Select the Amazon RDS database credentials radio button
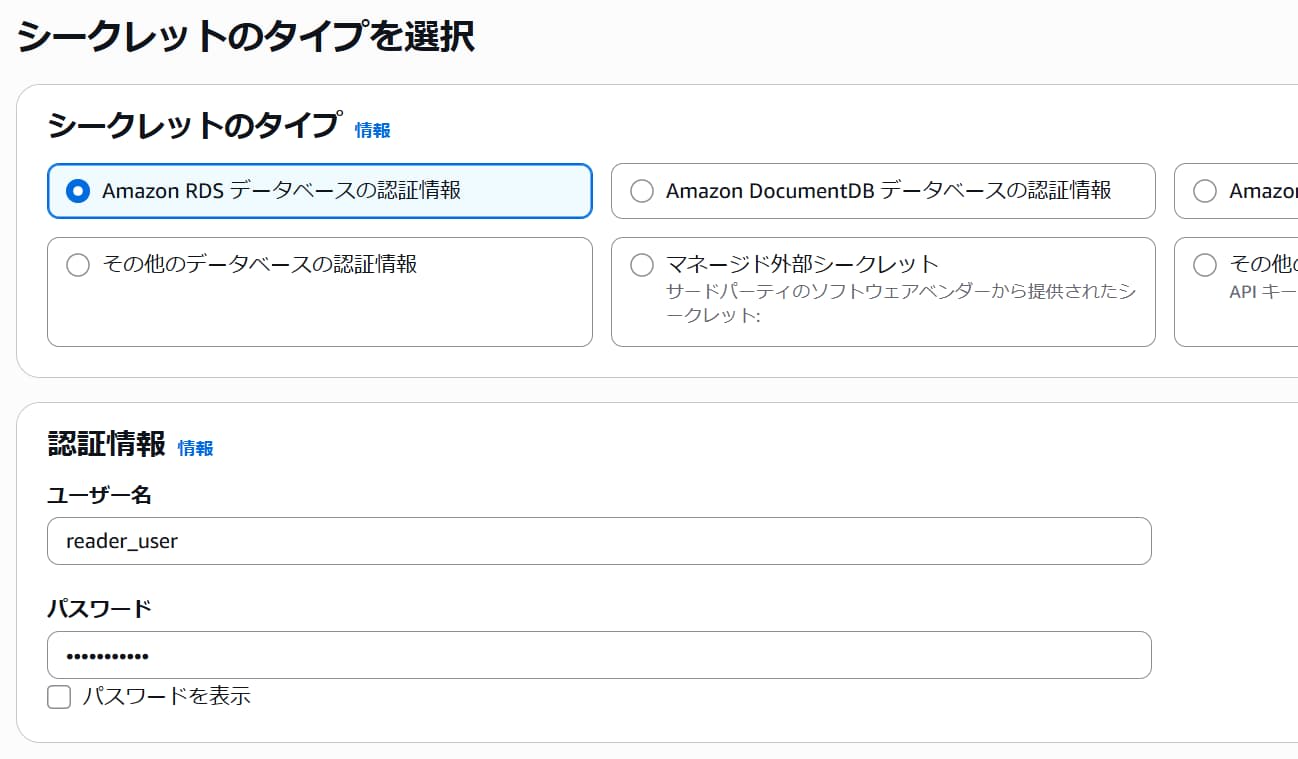The height and width of the screenshot is (759, 1298). click(77, 191)
